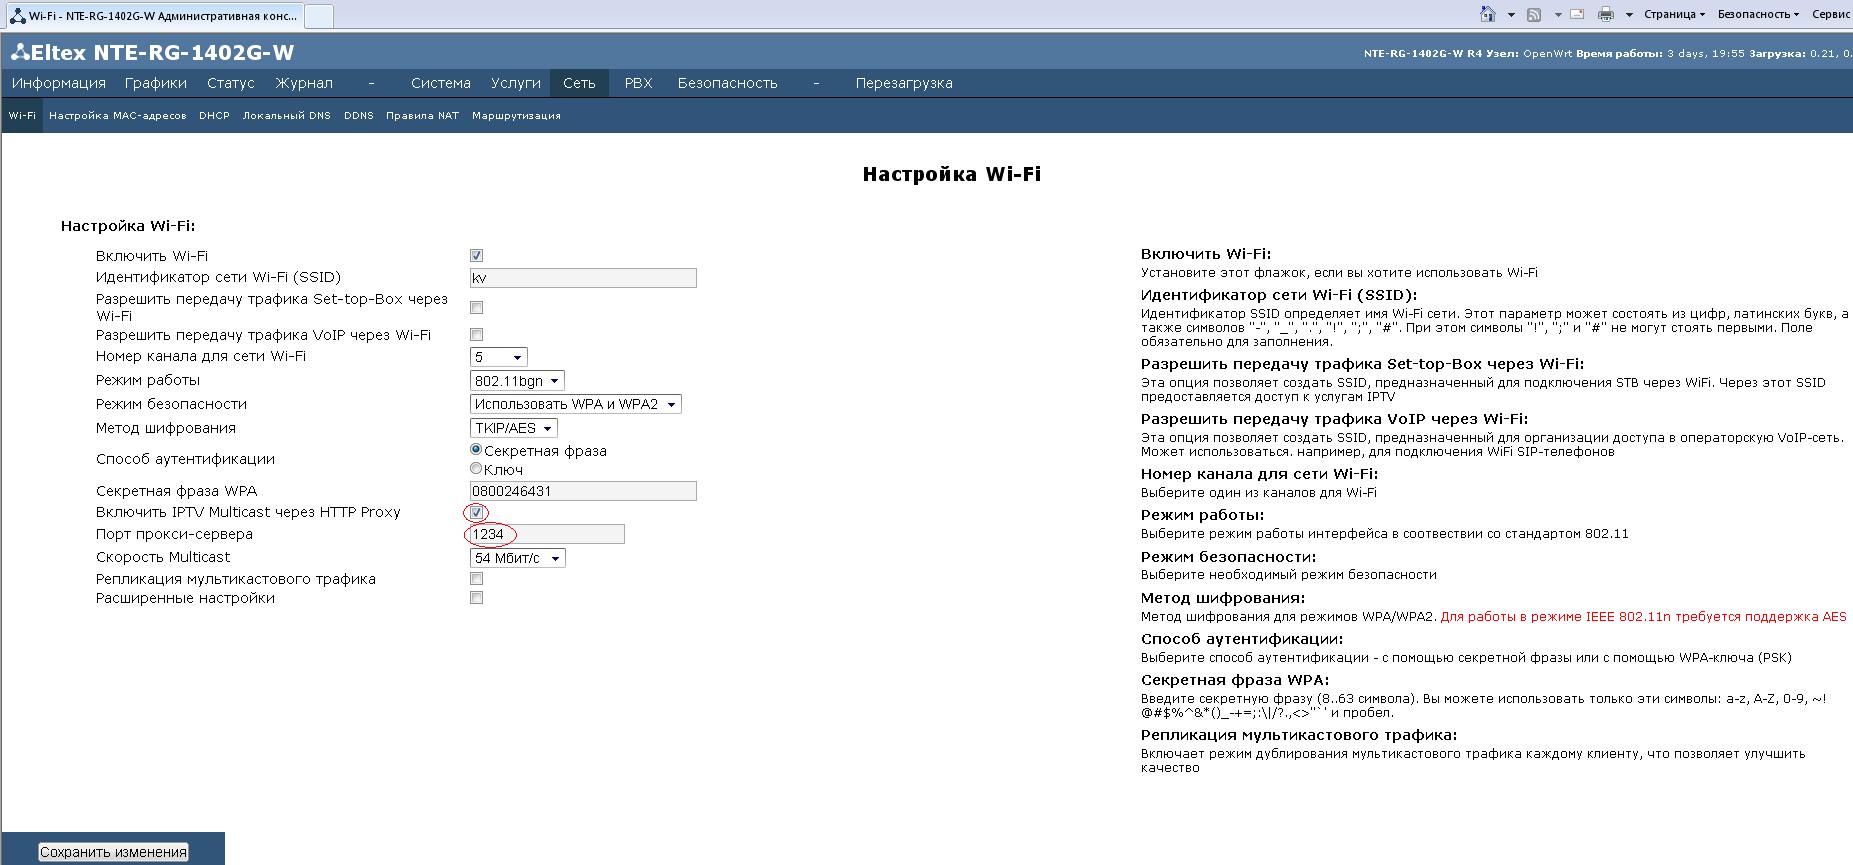
Task: Open the Перезагрузка page link
Action: pos(903,83)
